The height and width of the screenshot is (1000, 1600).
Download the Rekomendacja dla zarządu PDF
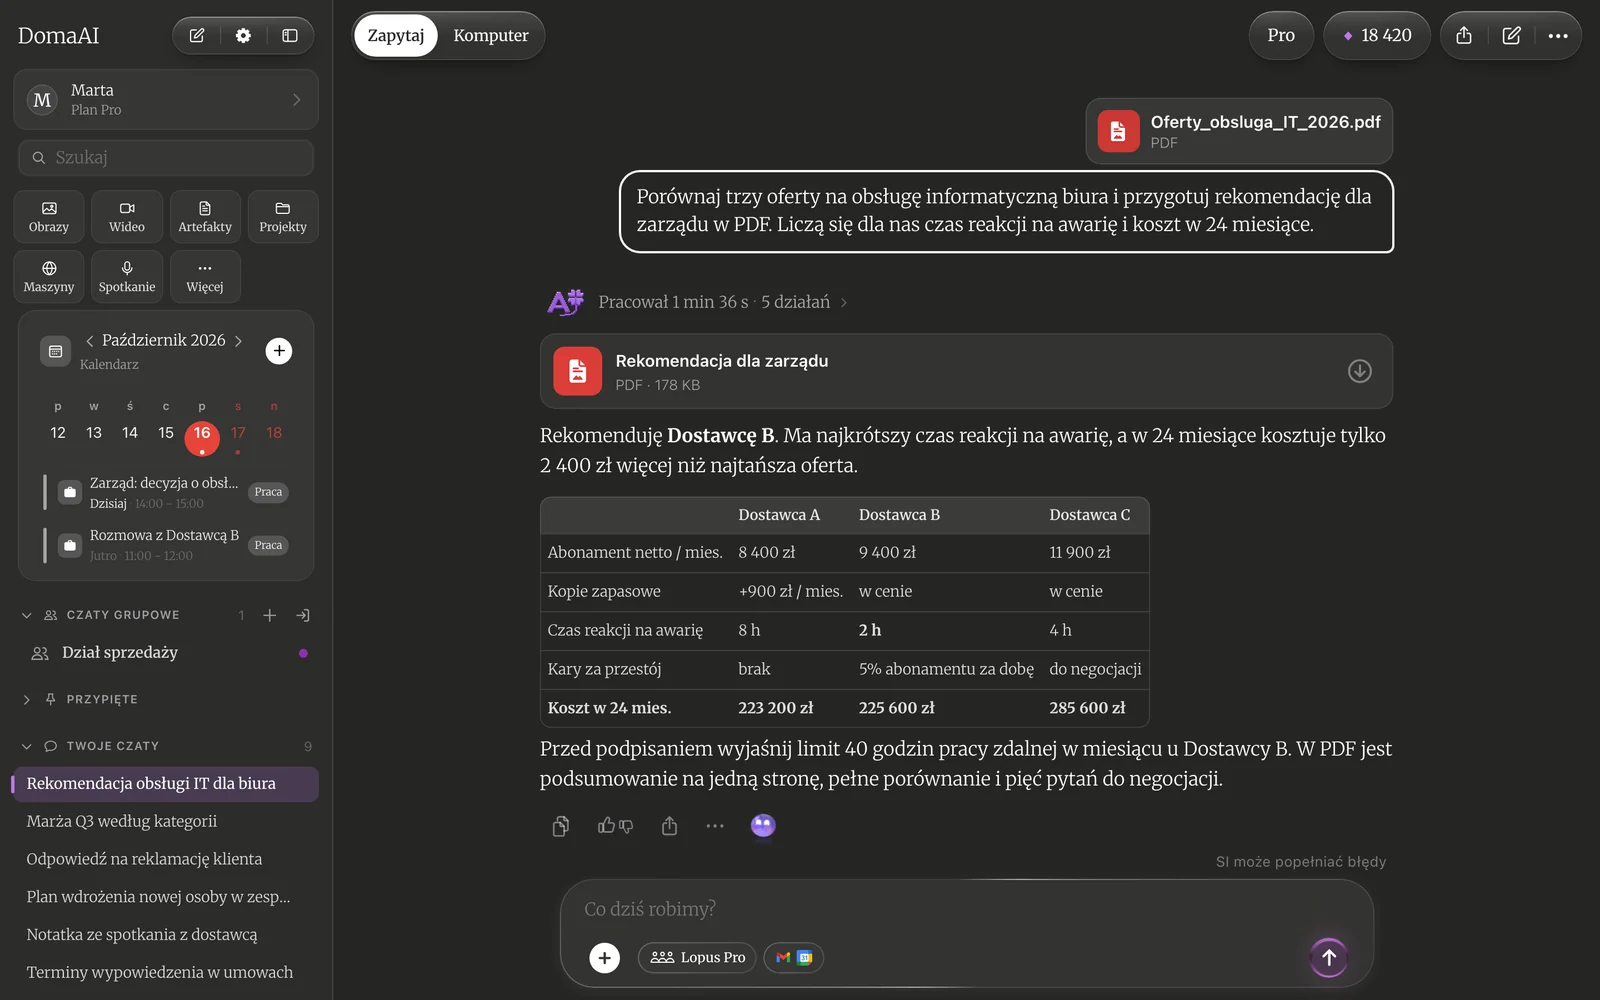tap(1359, 371)
